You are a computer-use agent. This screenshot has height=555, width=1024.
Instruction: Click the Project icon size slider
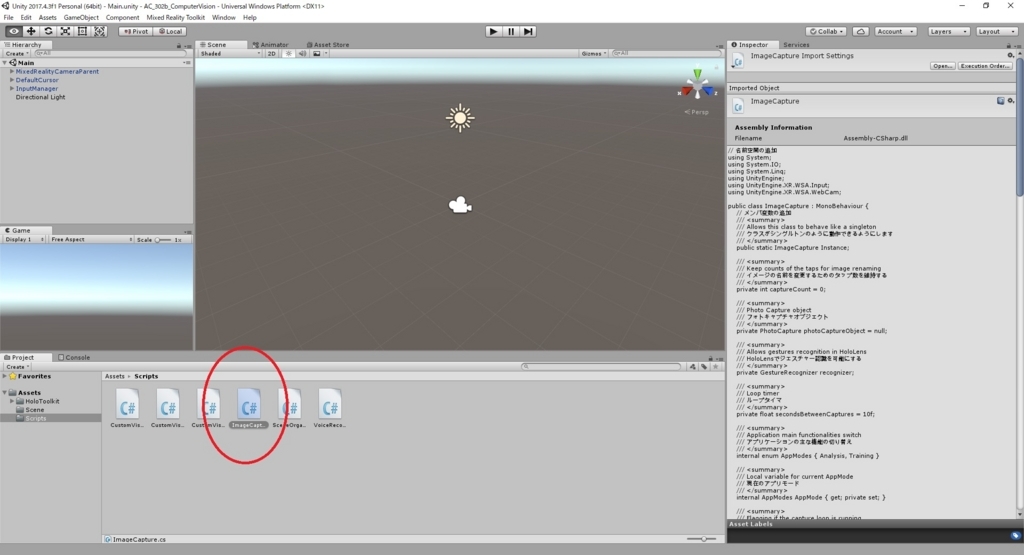tap(701, 539)
